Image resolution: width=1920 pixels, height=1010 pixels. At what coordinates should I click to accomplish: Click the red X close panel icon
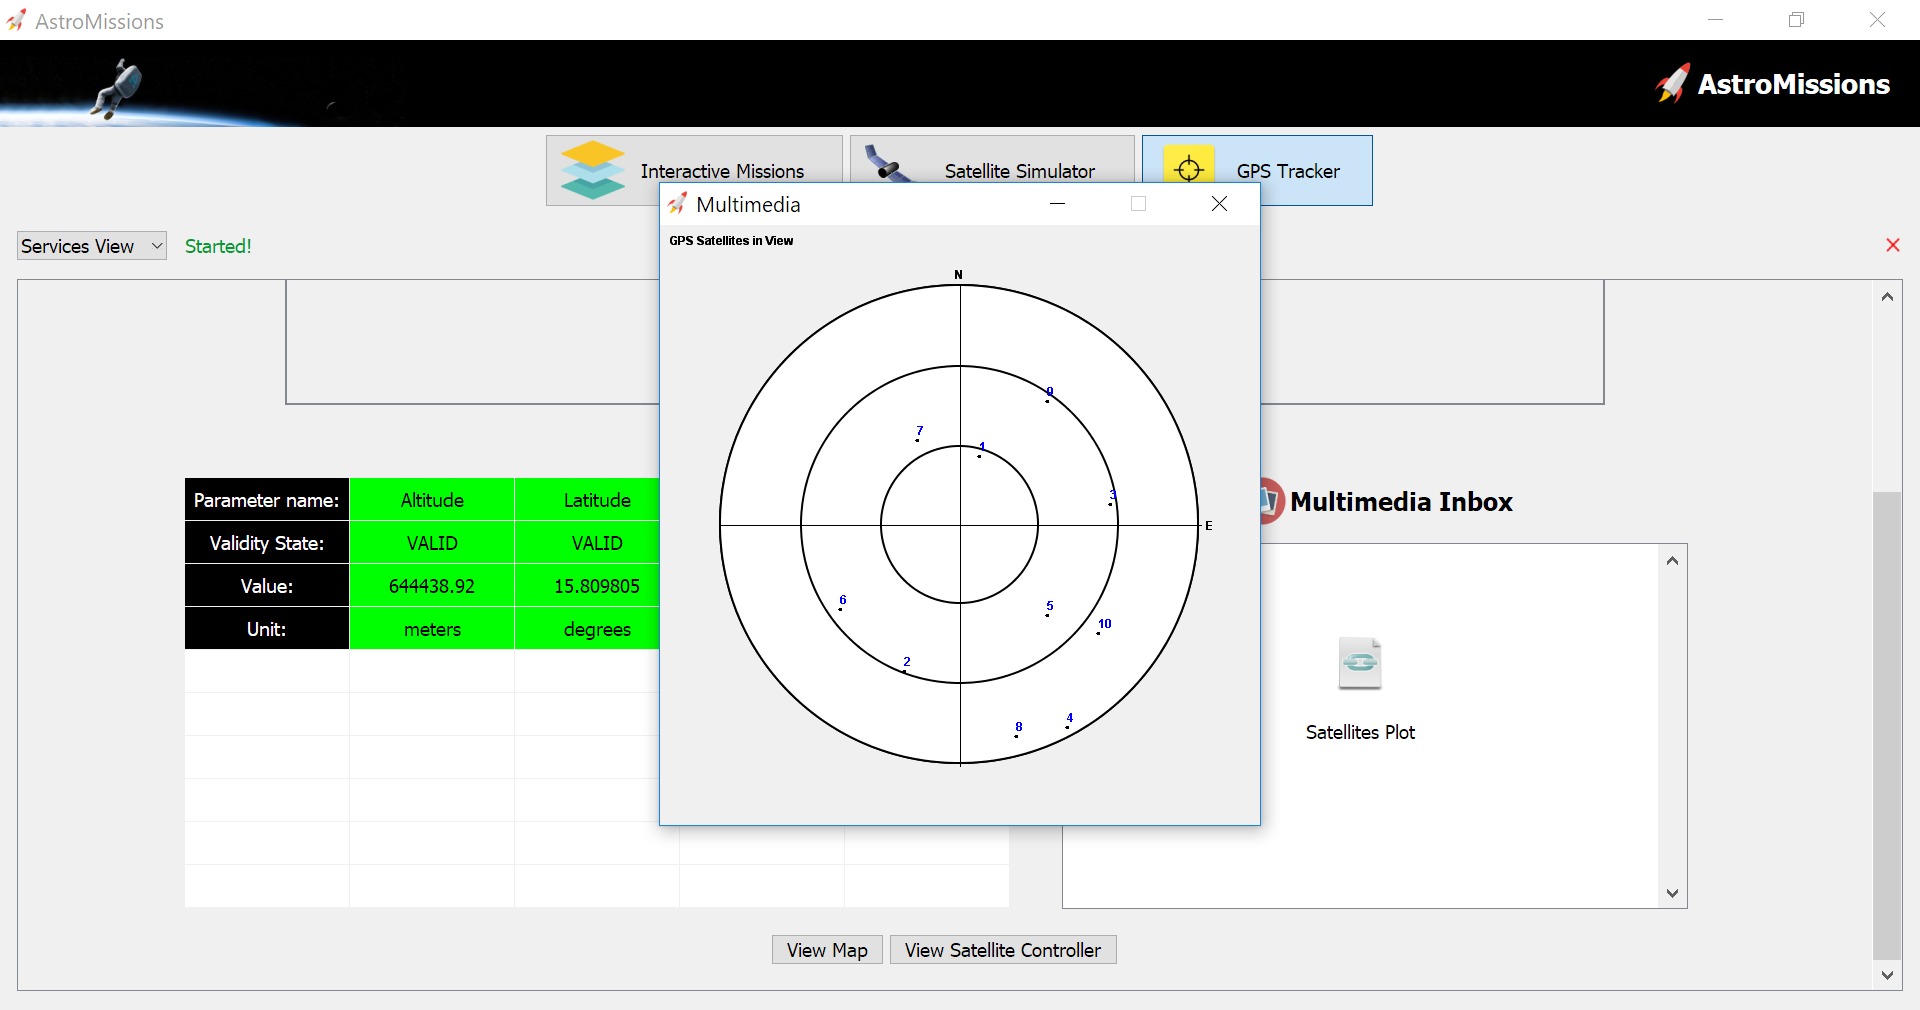(1892, 246)
